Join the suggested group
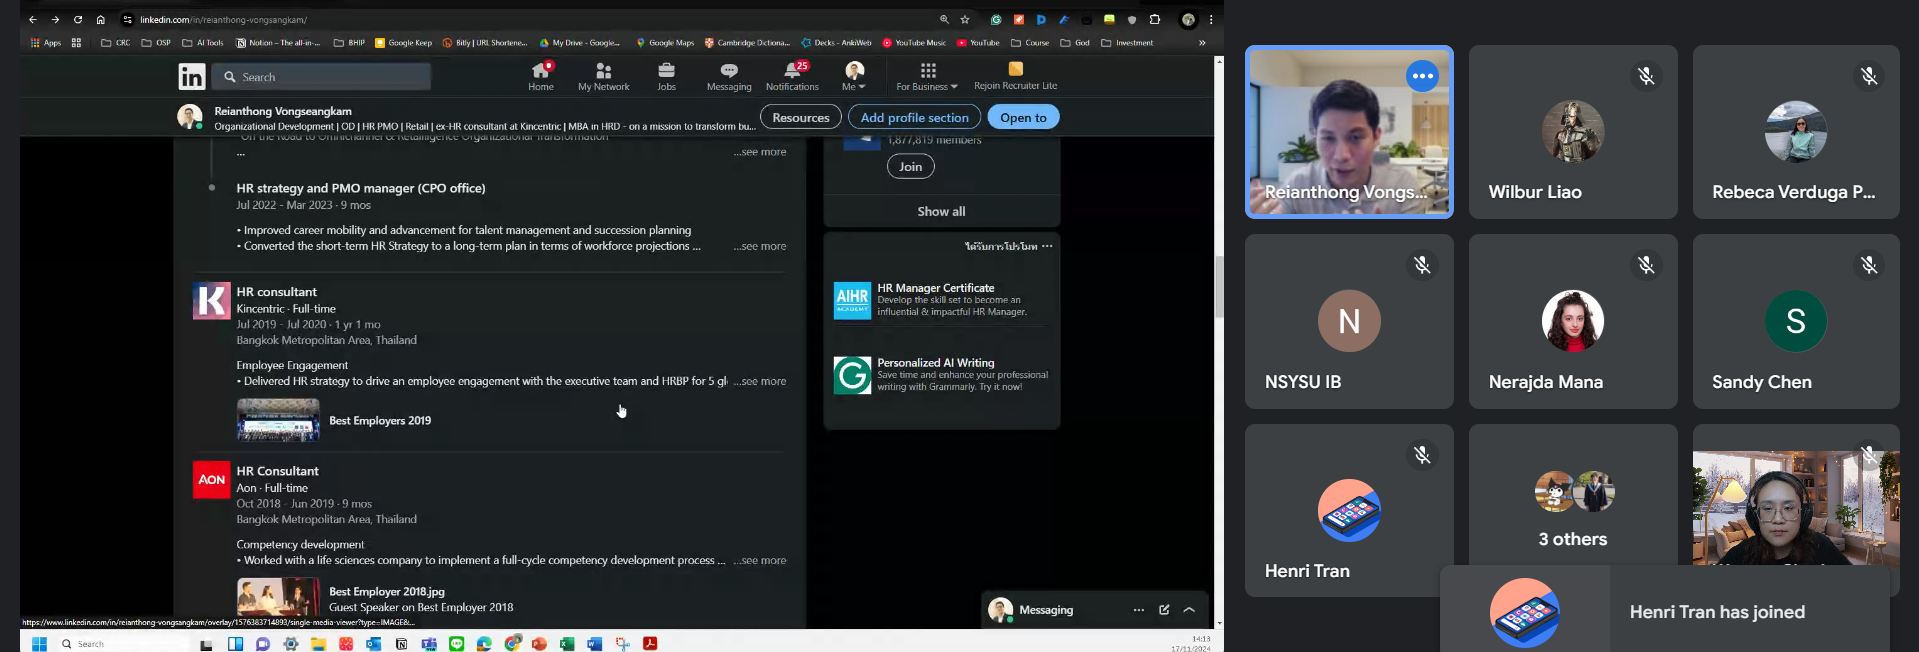The image size is (1919, 652). coord(910,167)
